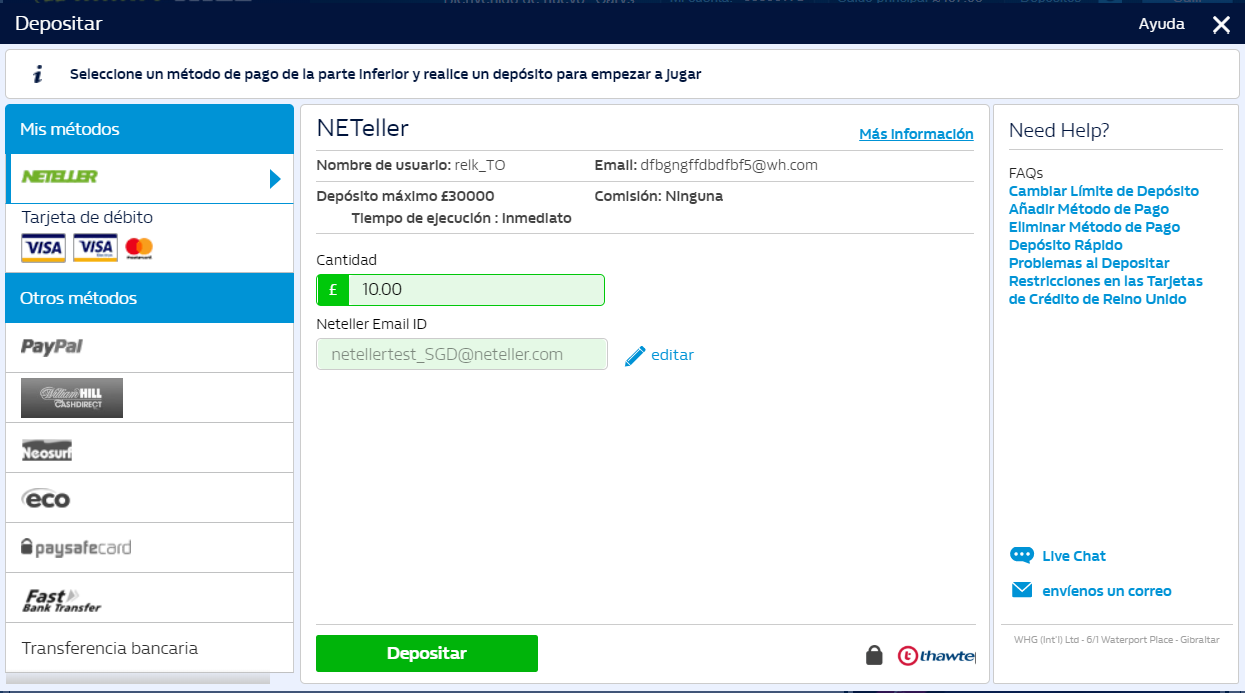The height and width of the screenshot is (693, 1245).
Task: Click the pencil edit icon
Action: coord(635,355)
